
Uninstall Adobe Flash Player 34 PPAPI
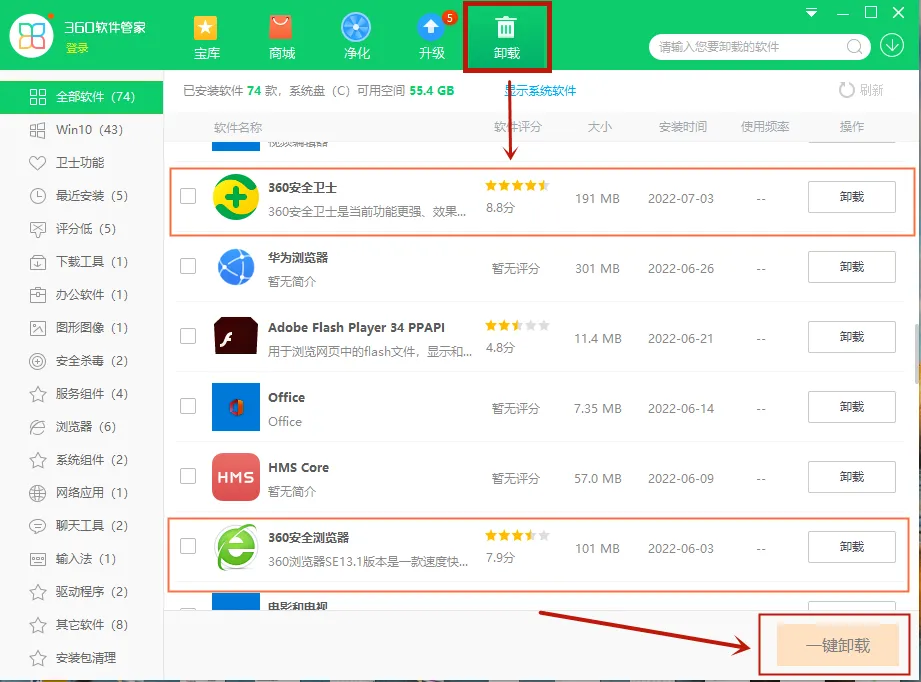tap(852, 337)
